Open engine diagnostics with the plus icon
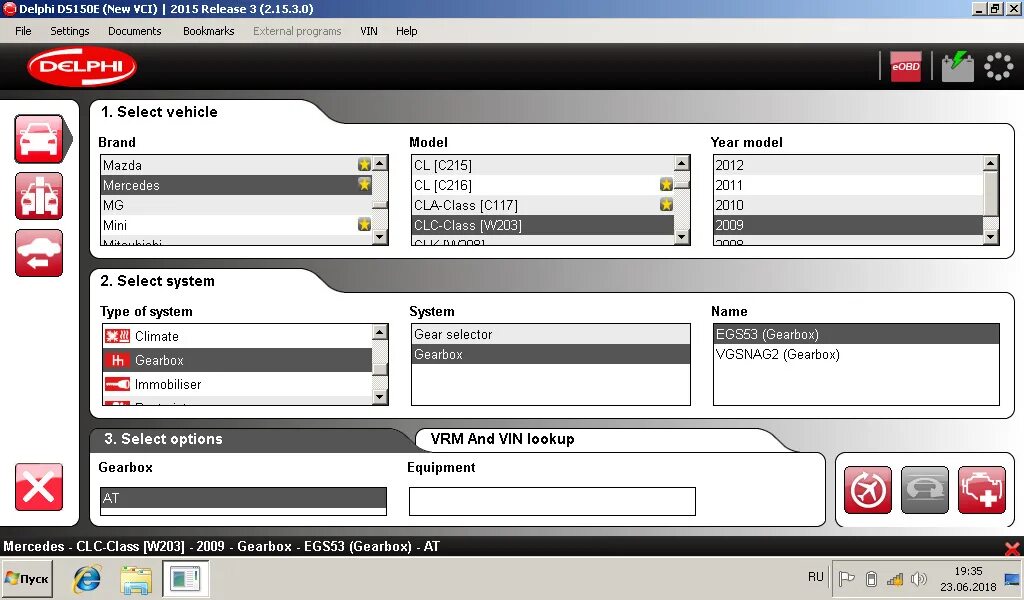 coord(982,490)
